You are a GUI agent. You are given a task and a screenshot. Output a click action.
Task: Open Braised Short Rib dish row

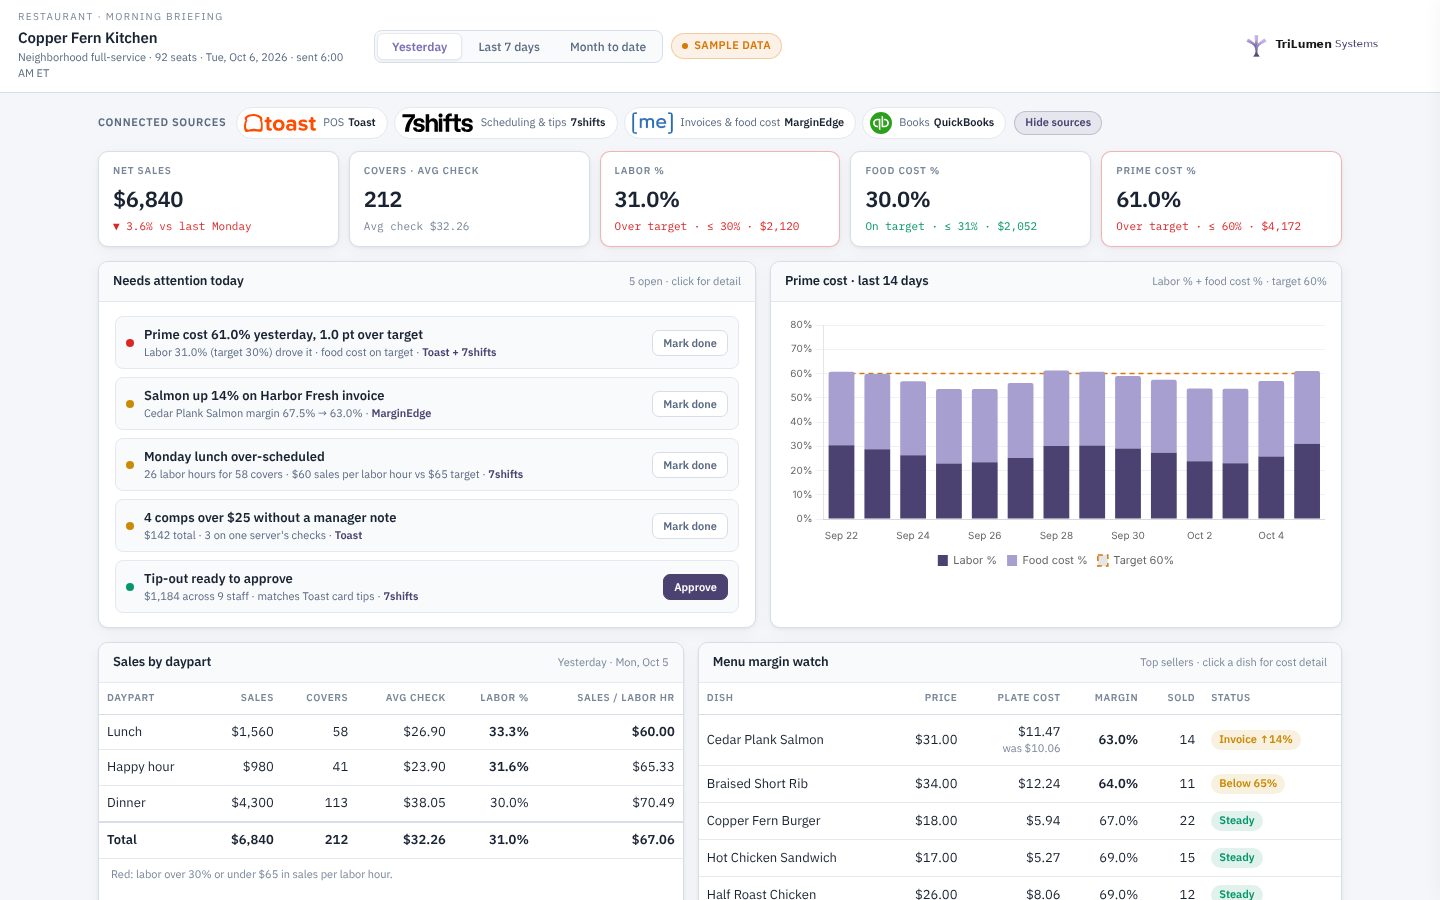point(1020,784)
